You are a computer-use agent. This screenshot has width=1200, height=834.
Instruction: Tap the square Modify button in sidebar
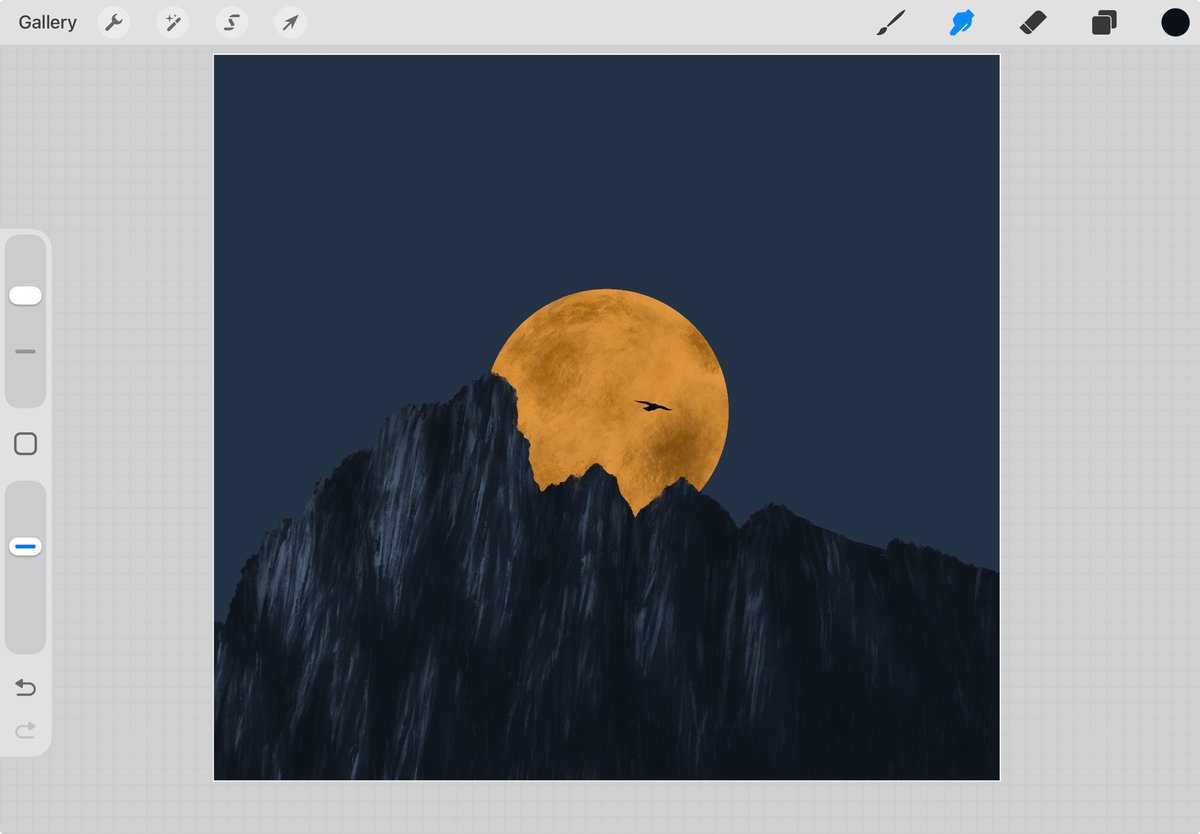[x=25, y=444]
